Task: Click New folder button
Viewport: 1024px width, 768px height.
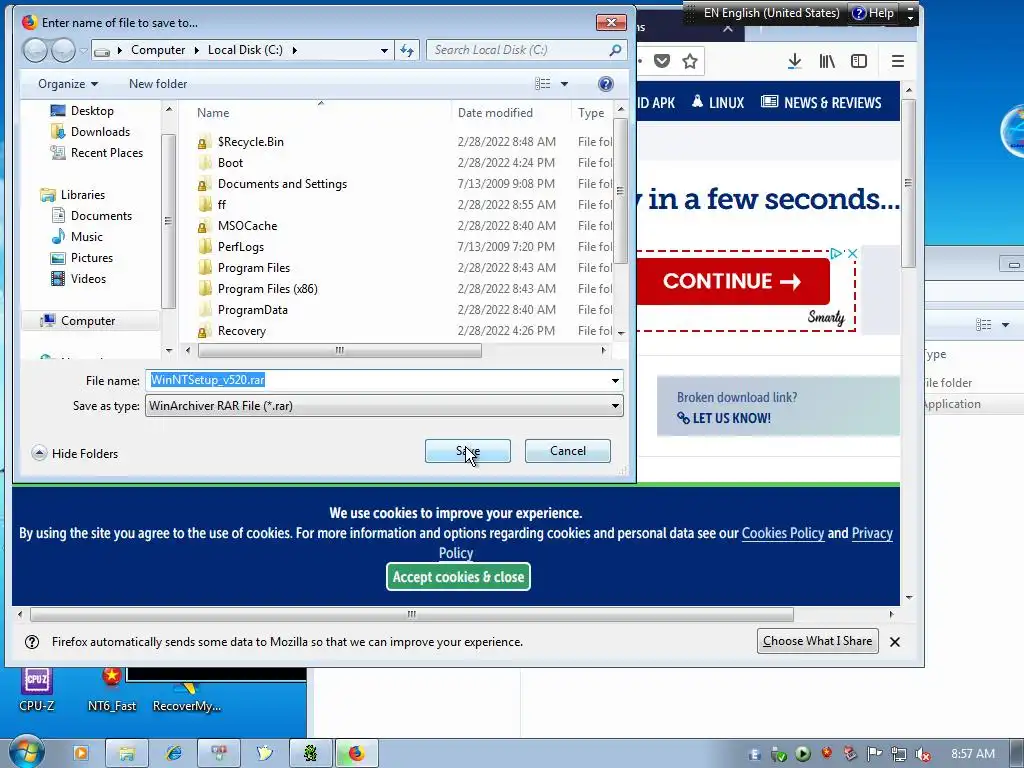Action: point(158,84)
